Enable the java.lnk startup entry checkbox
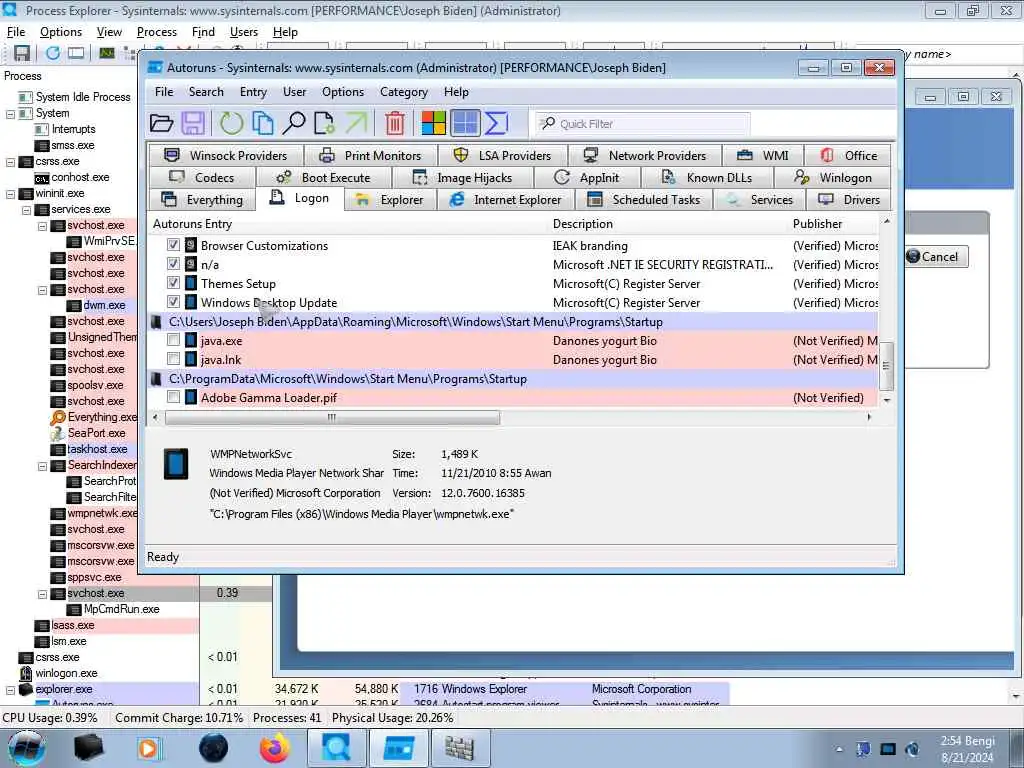Viewport: 1024px width, 768px height. [173, 359]
